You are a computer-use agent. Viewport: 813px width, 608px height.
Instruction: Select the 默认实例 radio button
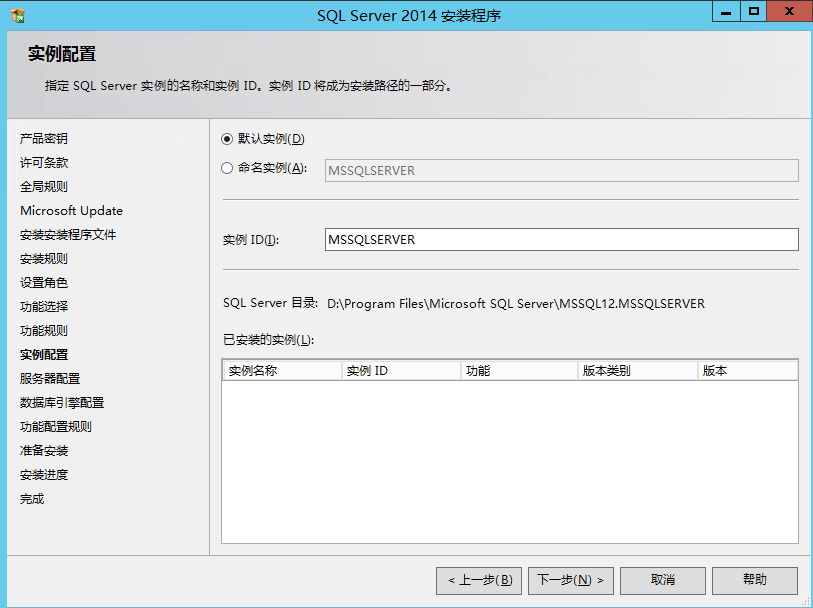(227, 139)
